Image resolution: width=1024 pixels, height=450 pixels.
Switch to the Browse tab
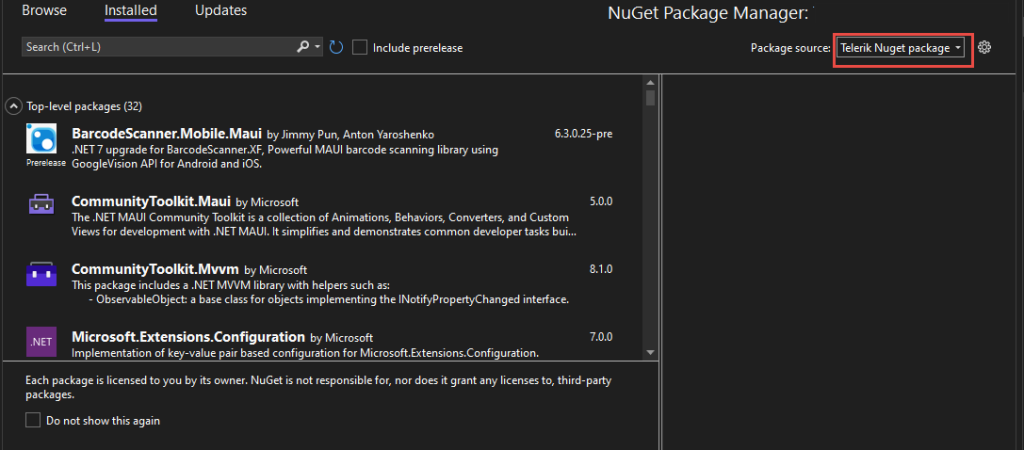pos(44,11)
